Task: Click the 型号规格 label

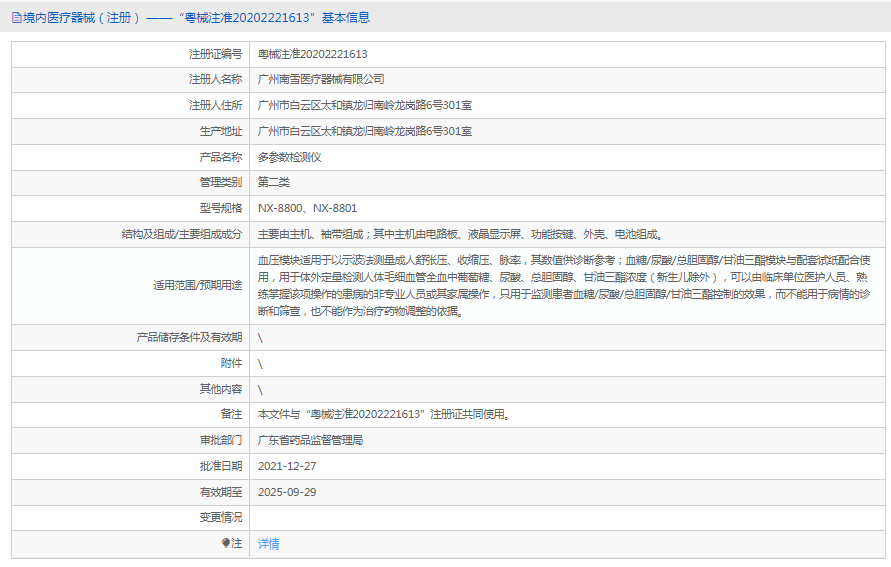Action: [221, 209]
